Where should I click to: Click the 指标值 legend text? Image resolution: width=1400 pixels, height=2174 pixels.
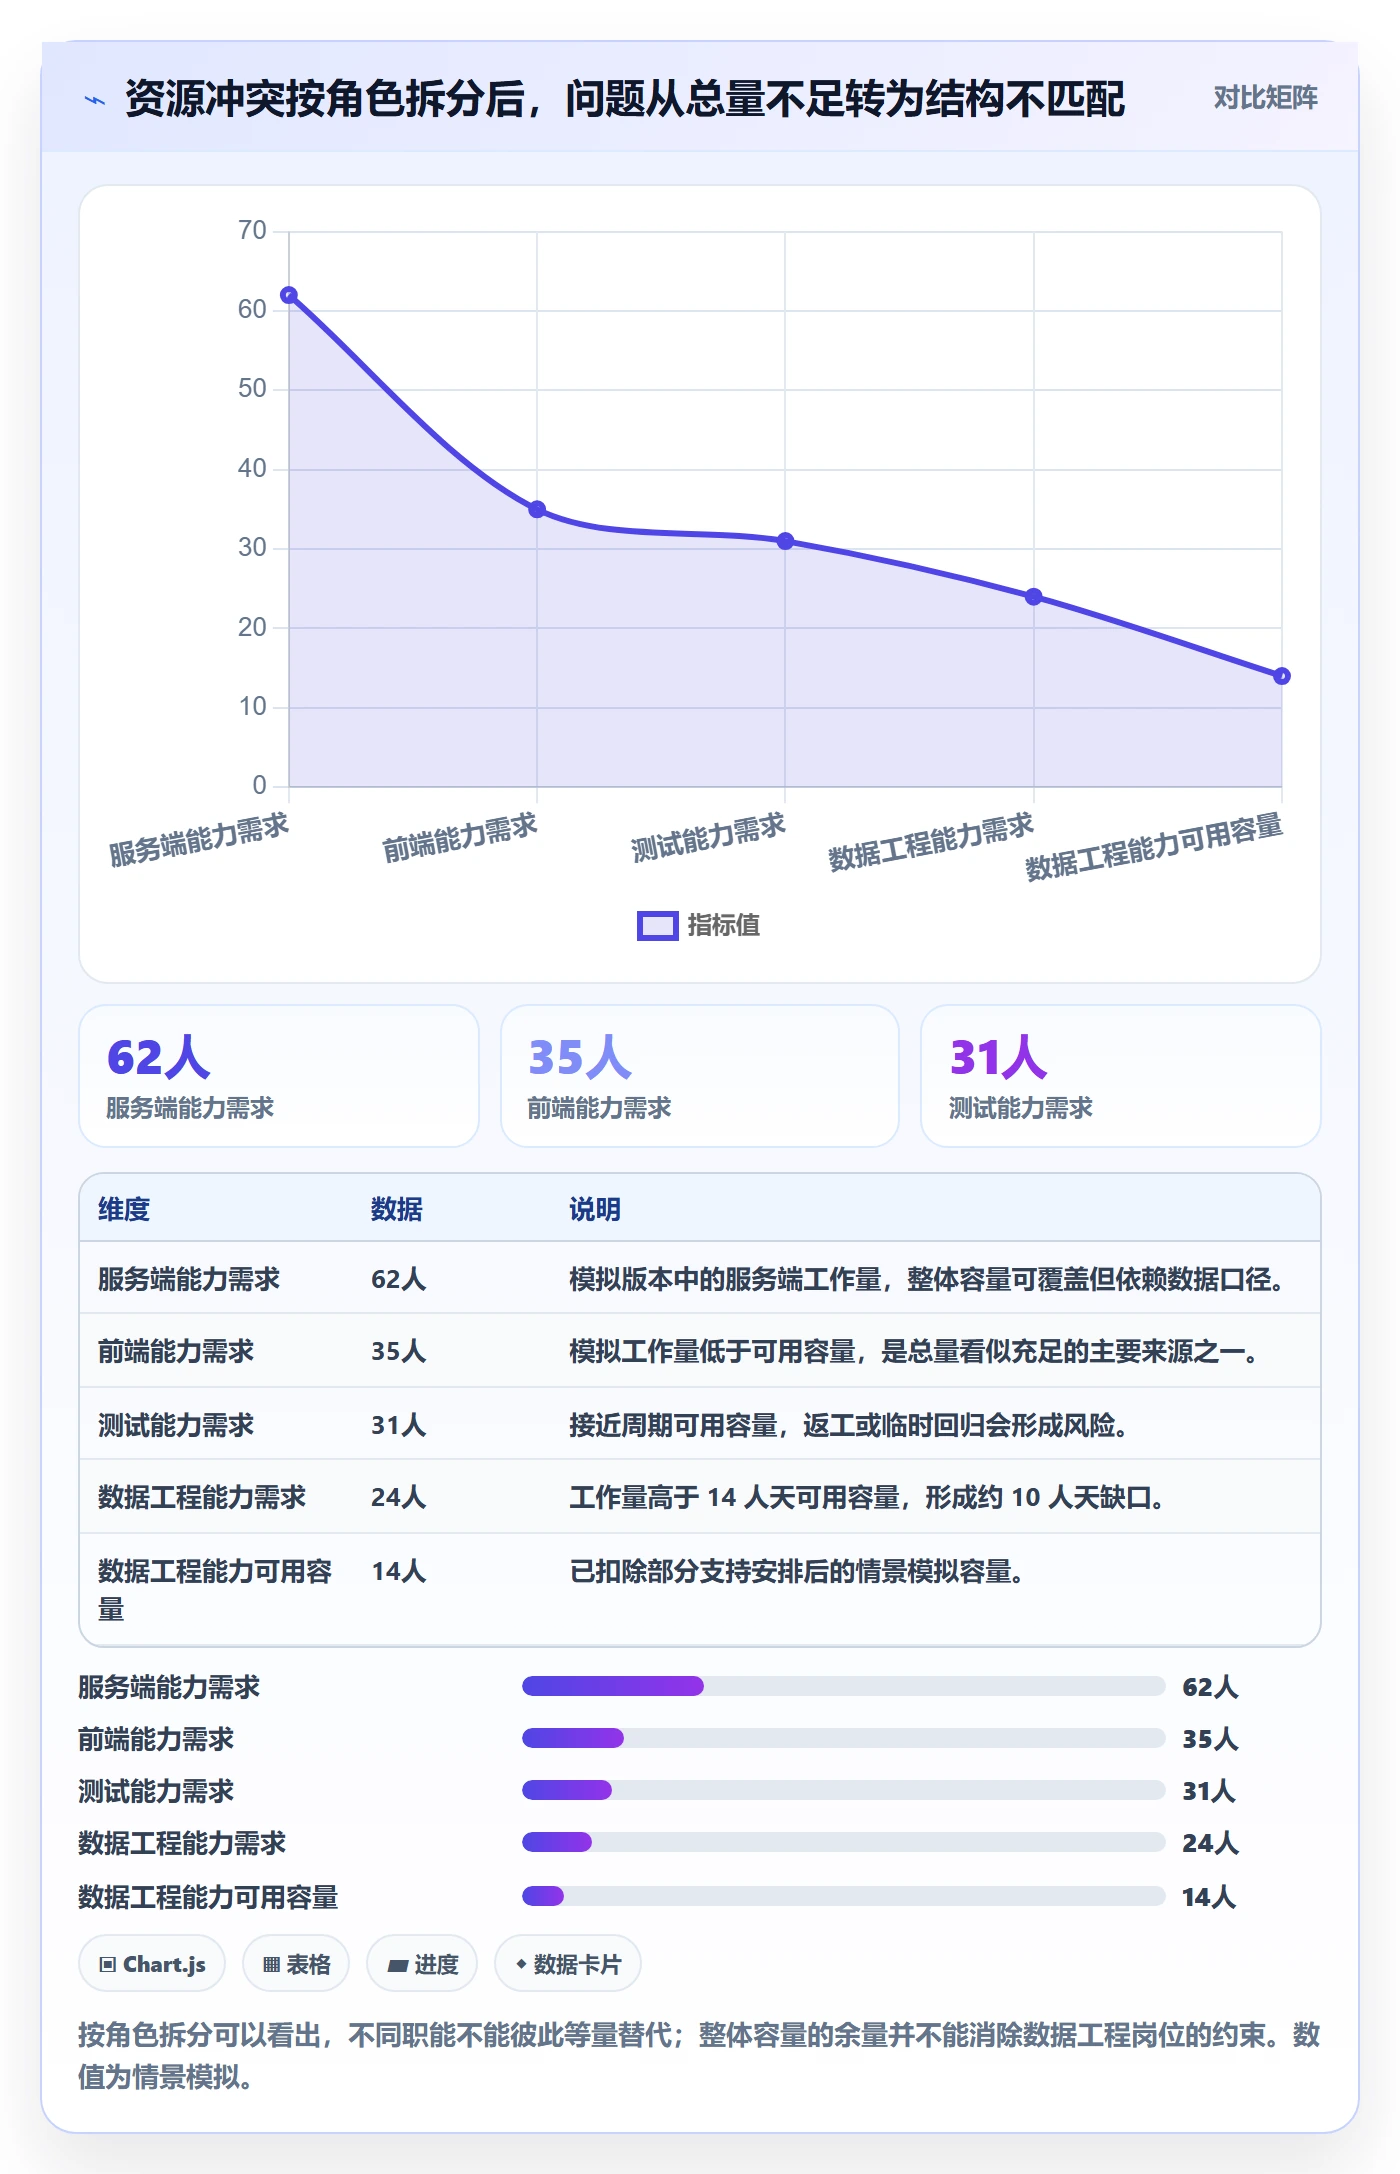coord(724,925)
